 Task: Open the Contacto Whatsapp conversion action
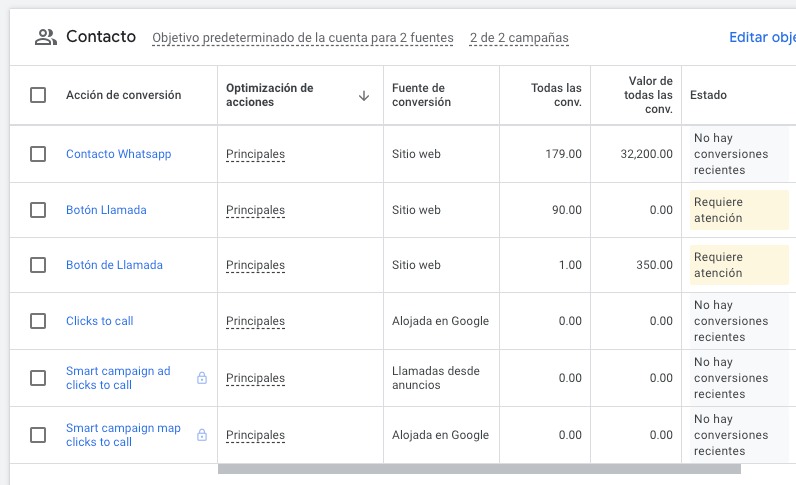pyautogui.click(x=118, y=154)
